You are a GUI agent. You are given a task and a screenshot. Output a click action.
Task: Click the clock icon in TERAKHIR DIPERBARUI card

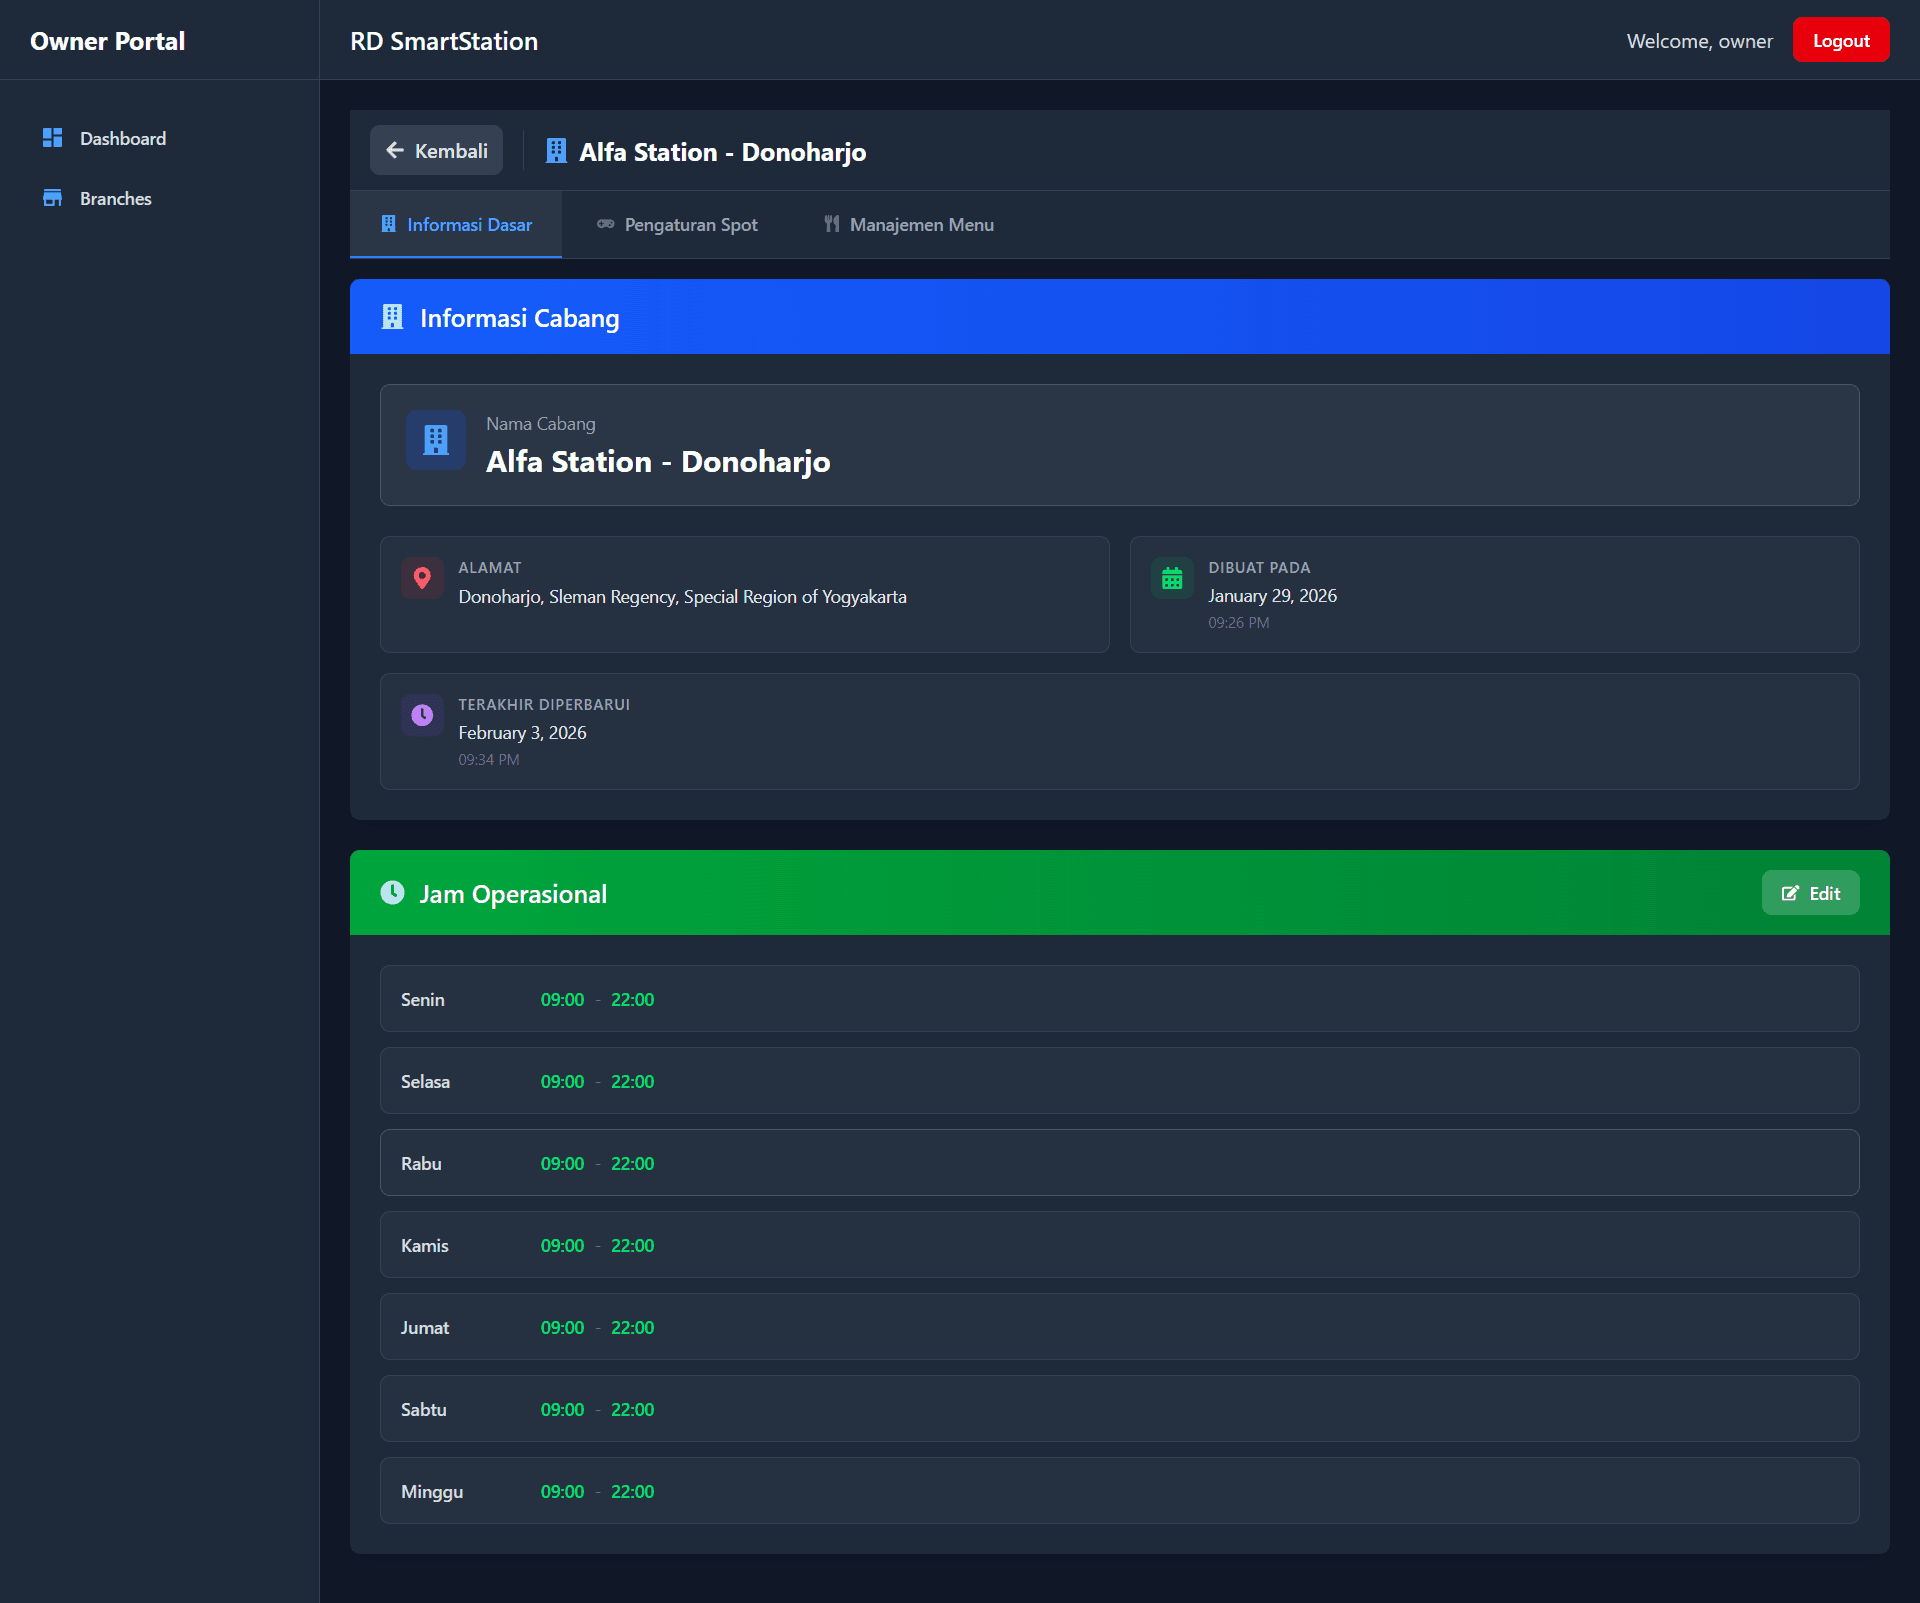[x=423, y=714]
